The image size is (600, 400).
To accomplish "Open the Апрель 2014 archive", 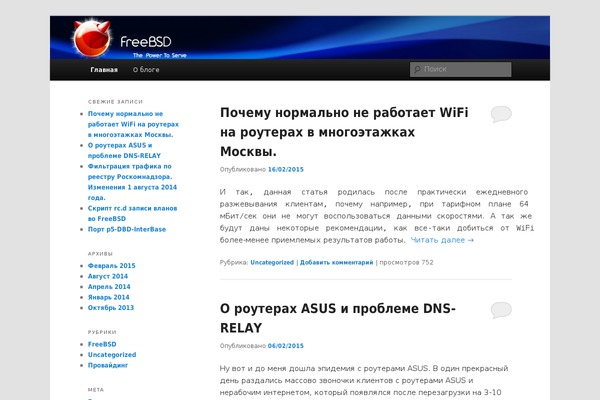I will (109, 287).
